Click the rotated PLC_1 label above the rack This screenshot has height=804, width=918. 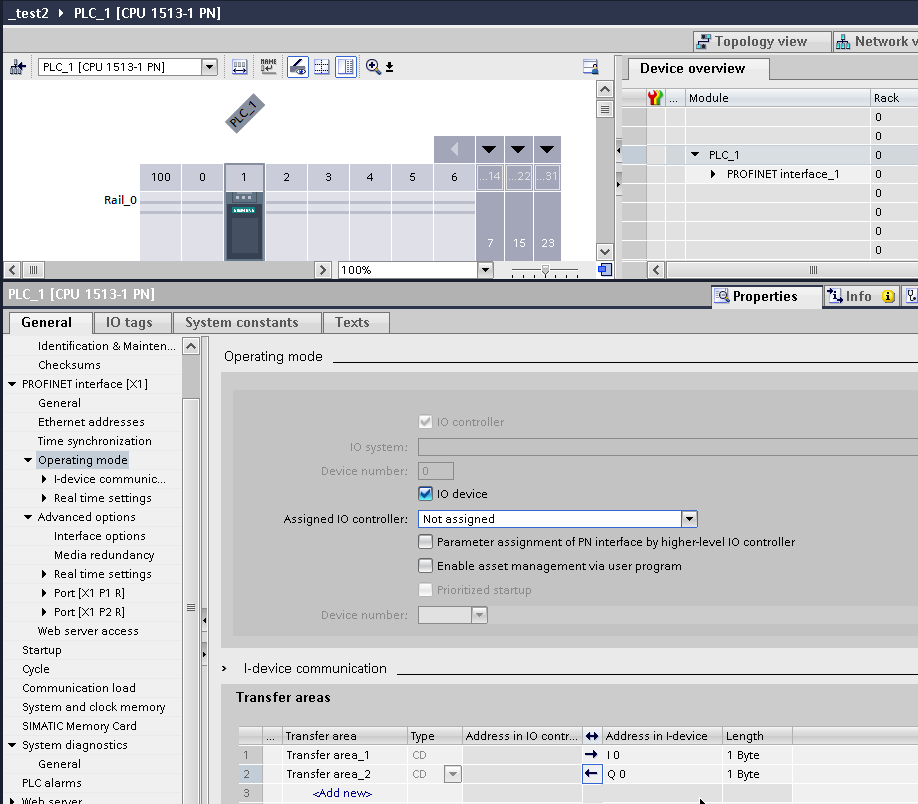click(245, 114)
